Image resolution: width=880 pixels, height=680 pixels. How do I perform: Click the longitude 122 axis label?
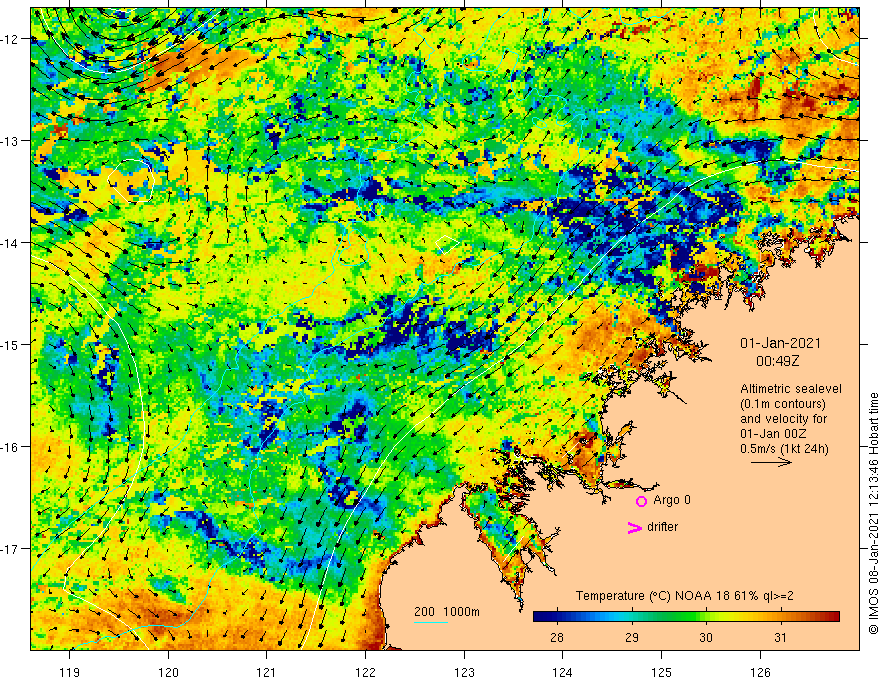coord(365,672)
